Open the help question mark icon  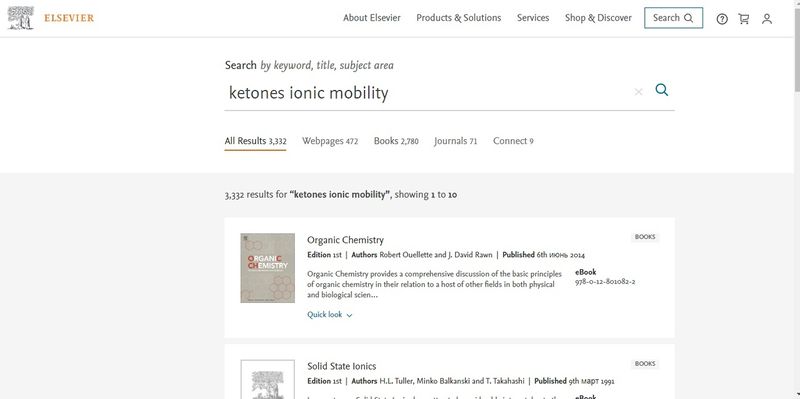click(x=722, y=19)
